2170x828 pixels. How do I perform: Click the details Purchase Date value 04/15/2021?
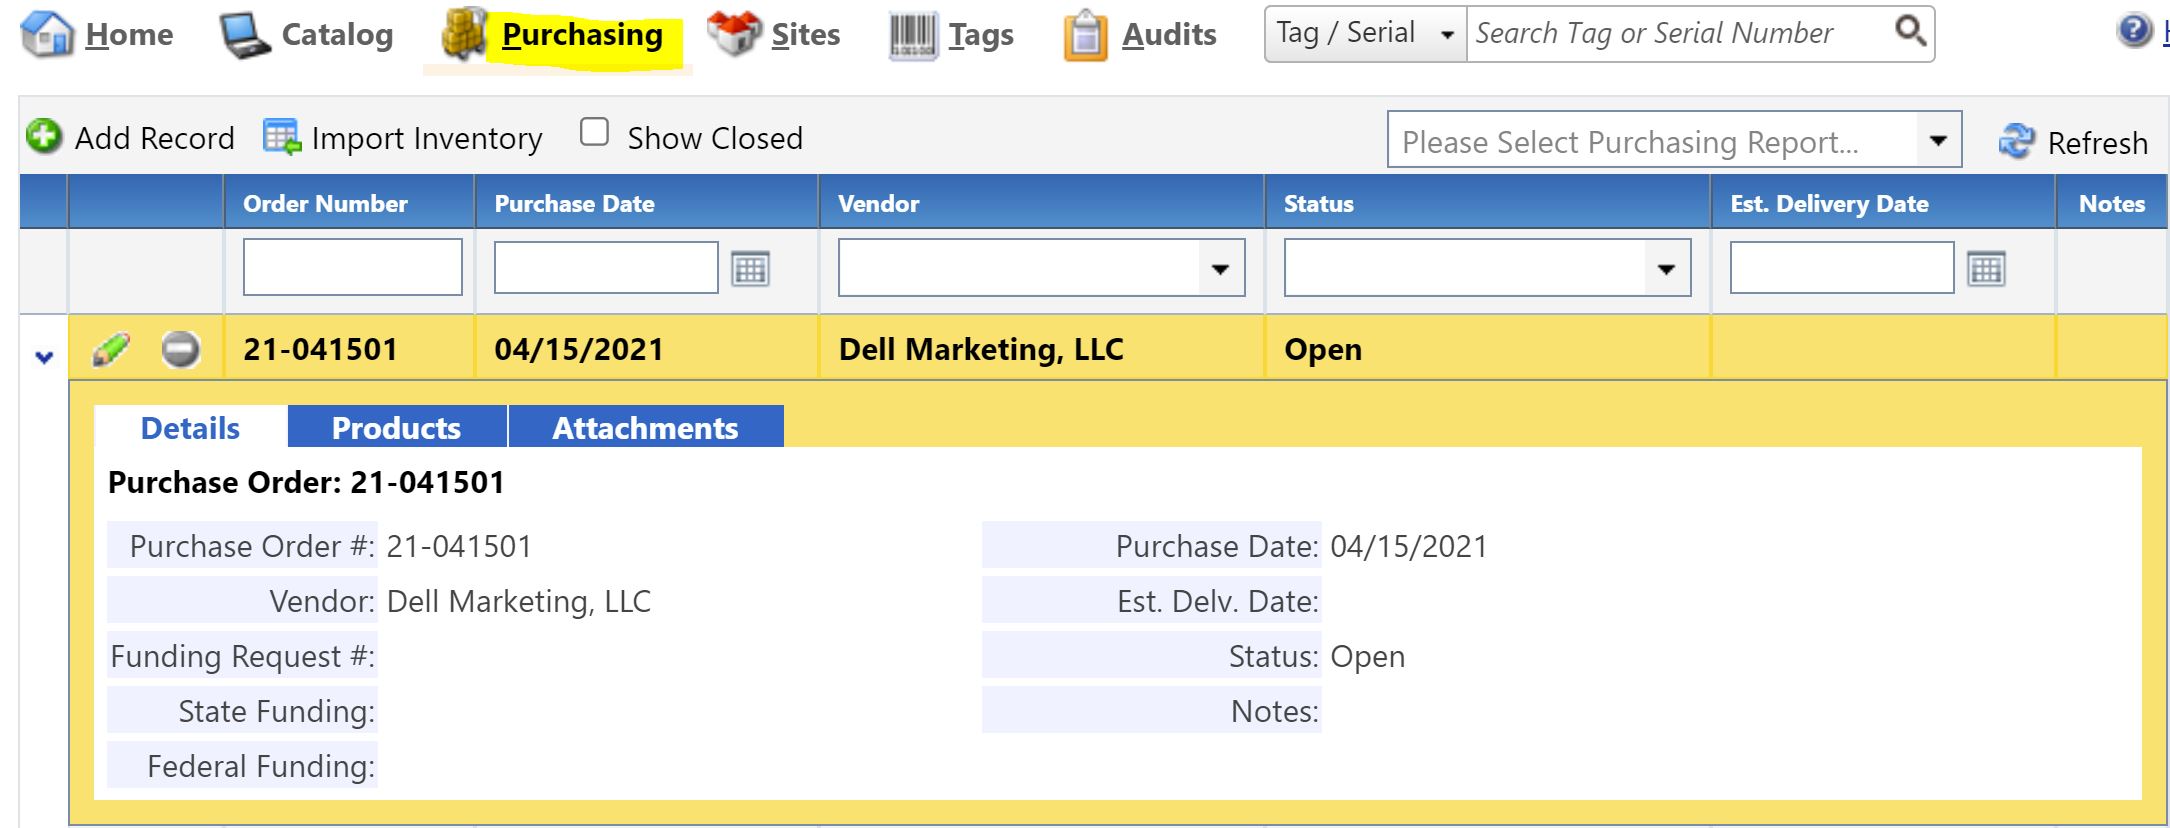(1409, 546)
